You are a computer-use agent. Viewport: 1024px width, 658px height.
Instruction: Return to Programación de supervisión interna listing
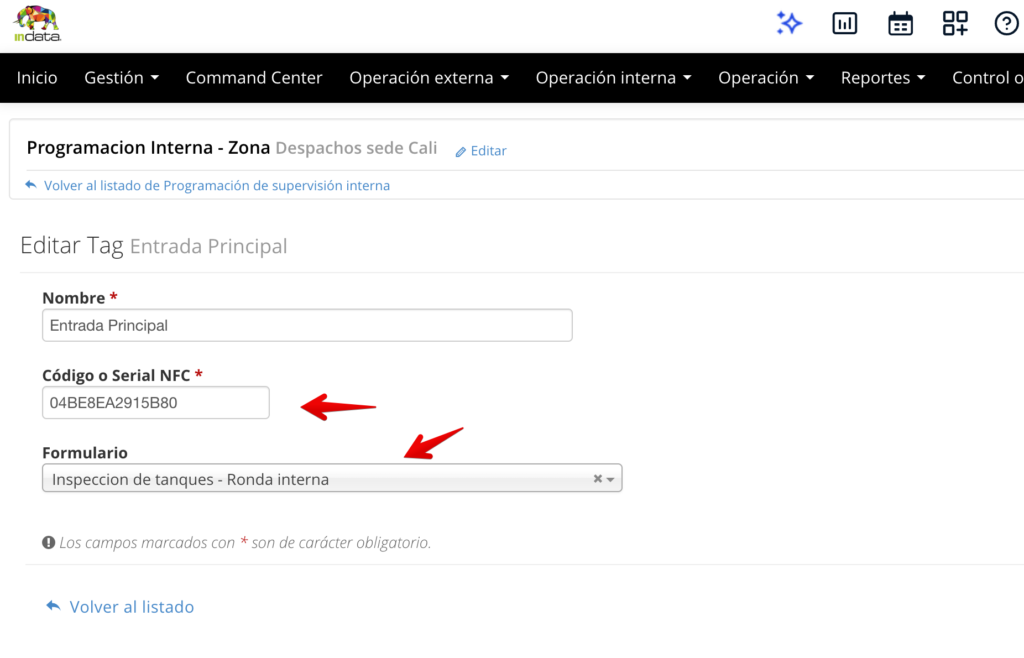click(216, 186)
